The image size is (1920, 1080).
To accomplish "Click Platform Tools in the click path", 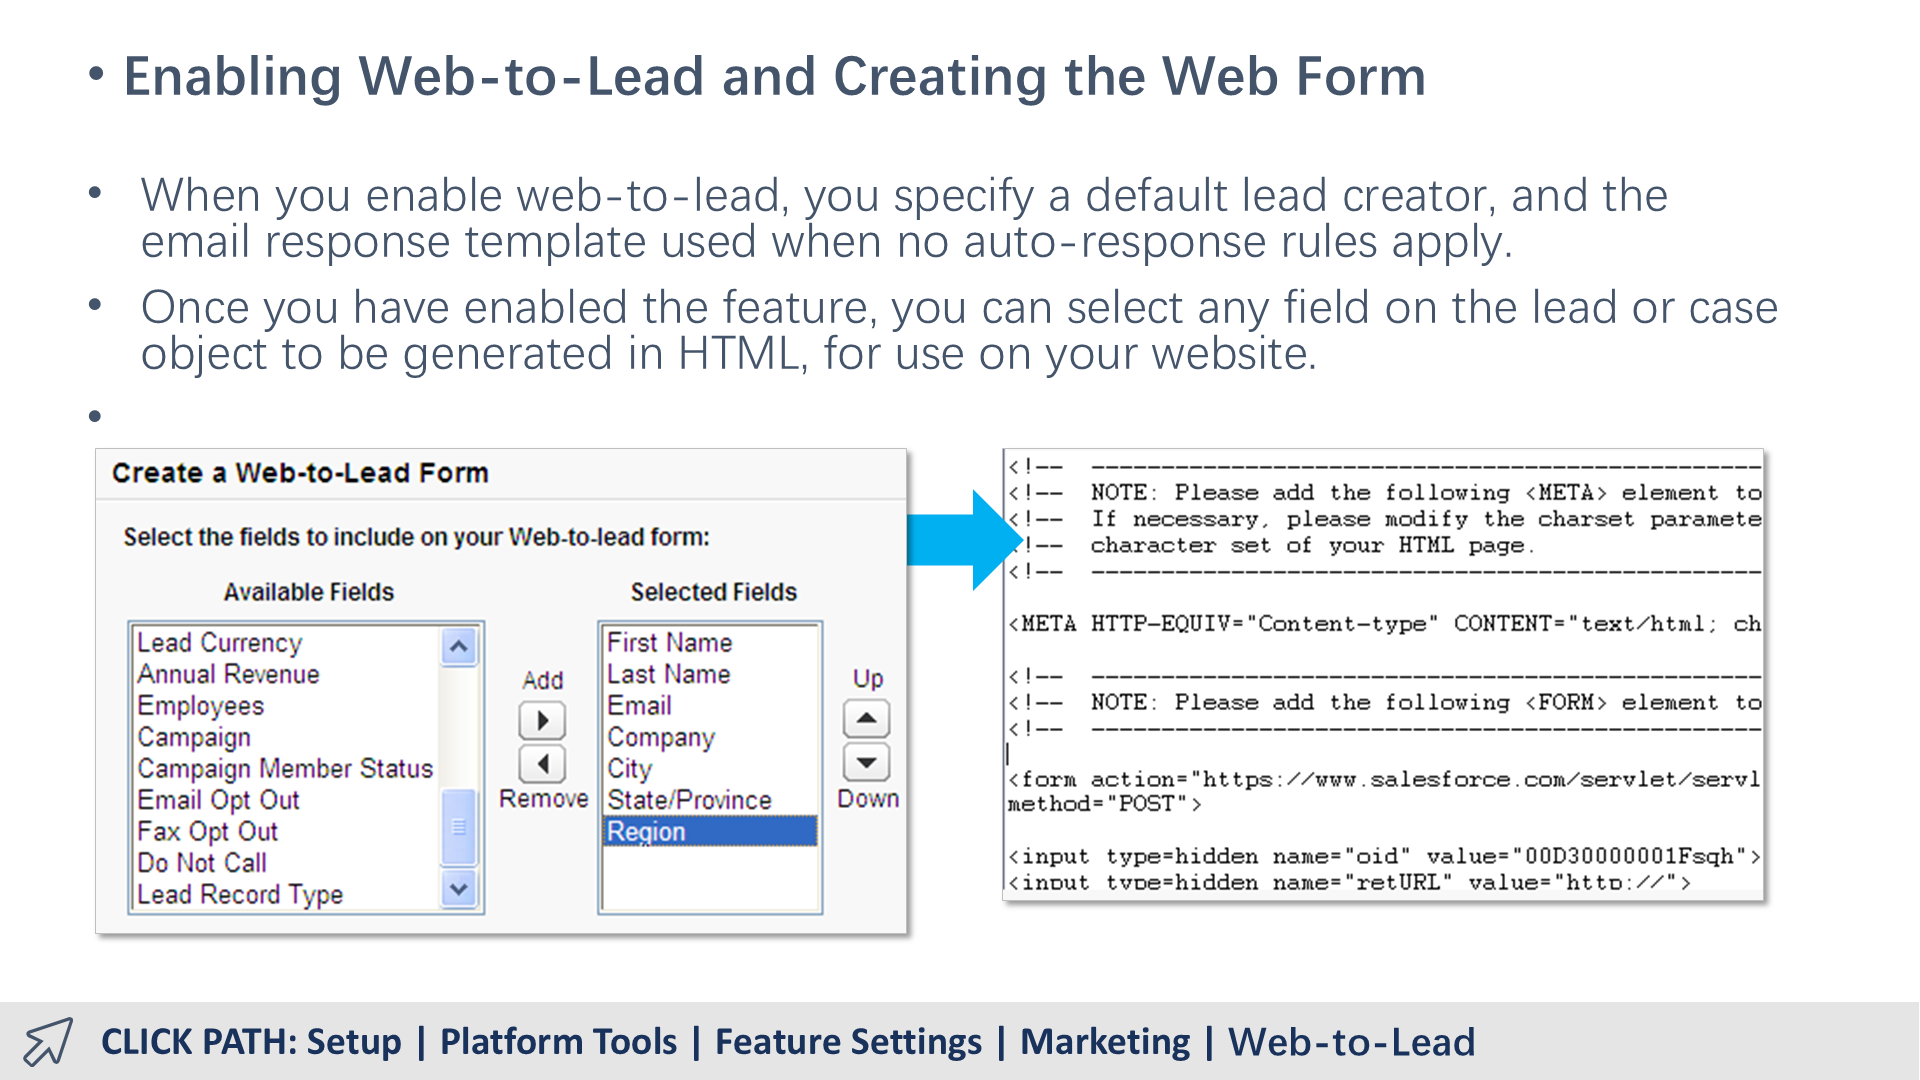I will 558,1042.
